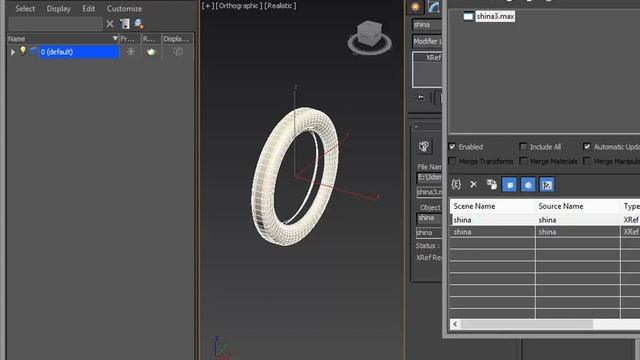The width and height of the screenshot is (640, 360).
Task: Open the Customize menu in Scene Explorer
Action: tap(124, 9)
